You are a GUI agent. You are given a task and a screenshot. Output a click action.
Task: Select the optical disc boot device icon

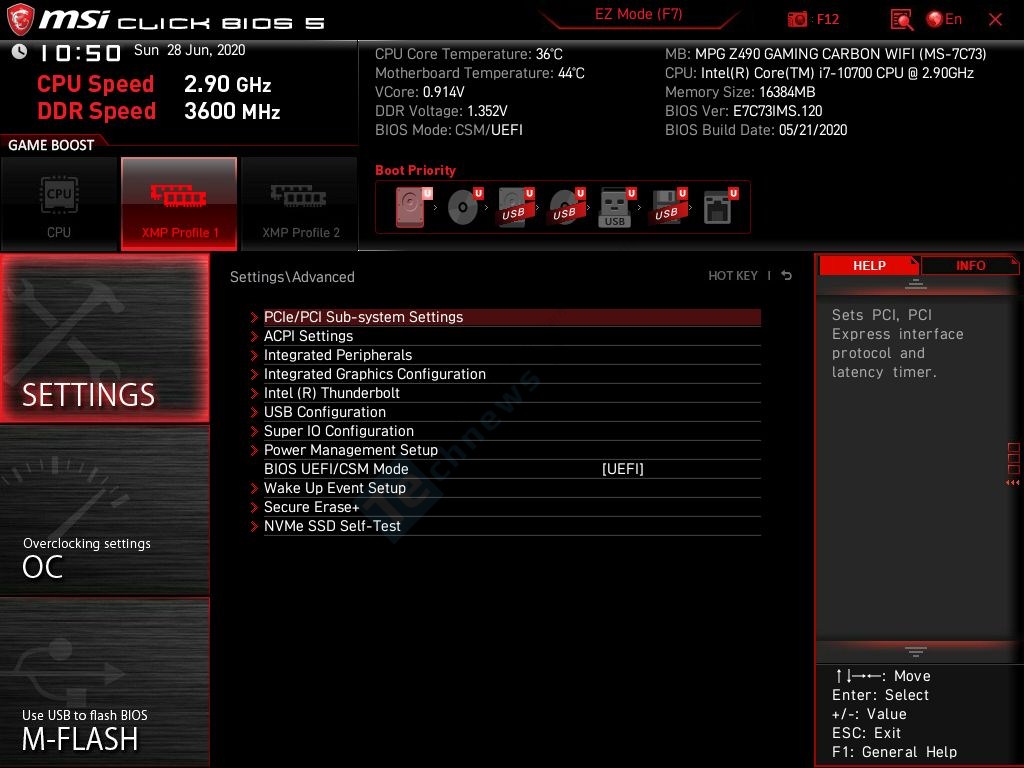coord(465,207)
